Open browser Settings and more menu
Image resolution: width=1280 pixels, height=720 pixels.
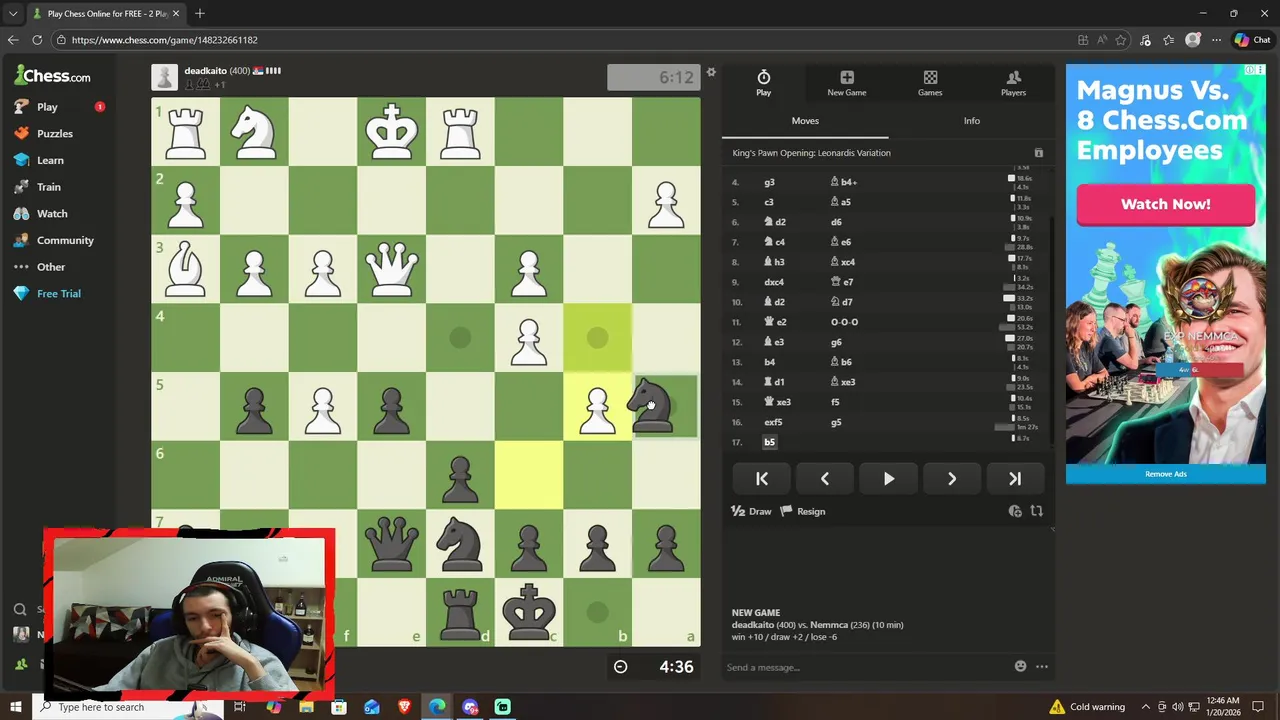(1216, 40)
